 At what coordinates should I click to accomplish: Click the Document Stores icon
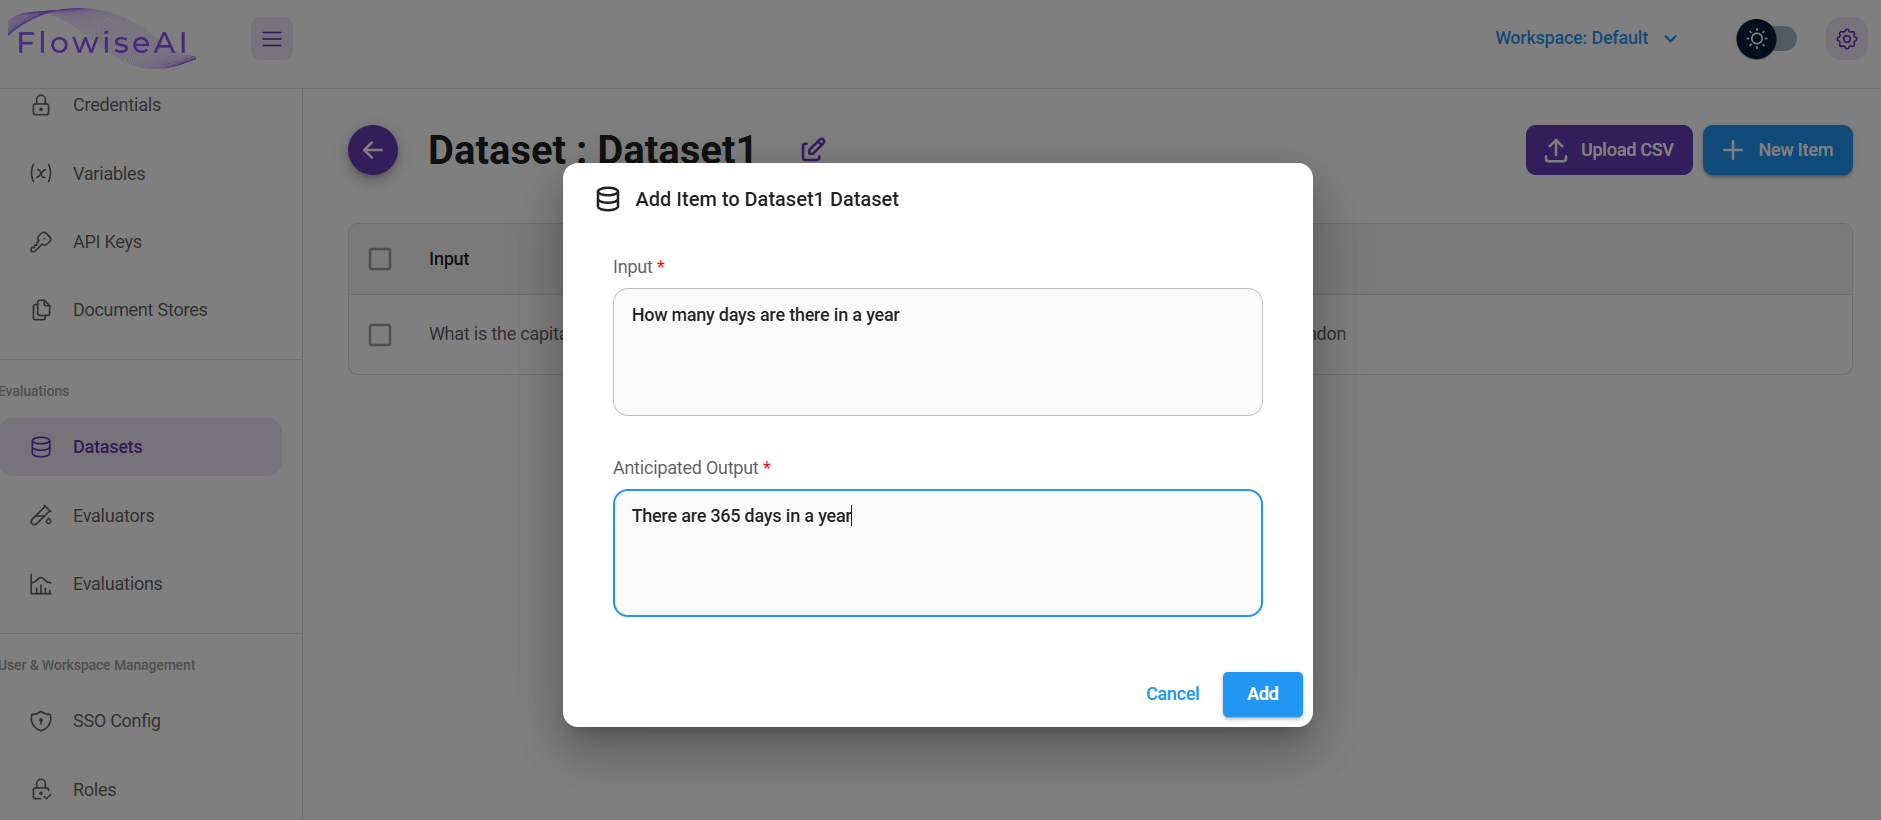coord(41,310)
